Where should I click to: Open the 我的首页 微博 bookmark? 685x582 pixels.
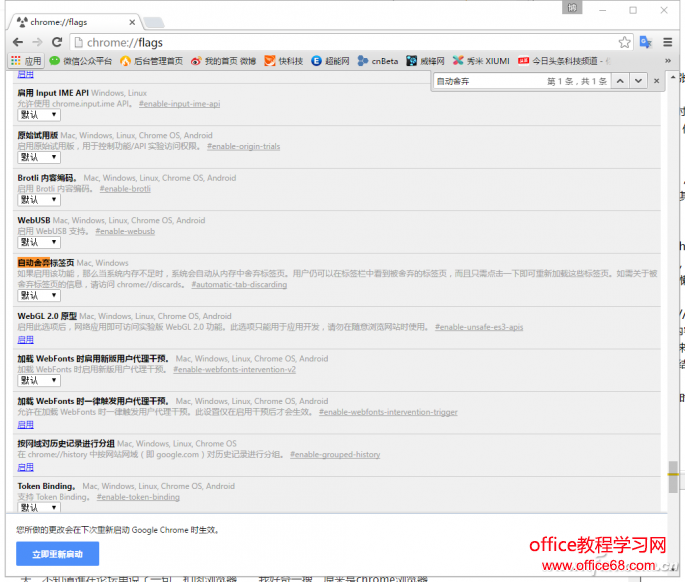click(x=224, y=61)
